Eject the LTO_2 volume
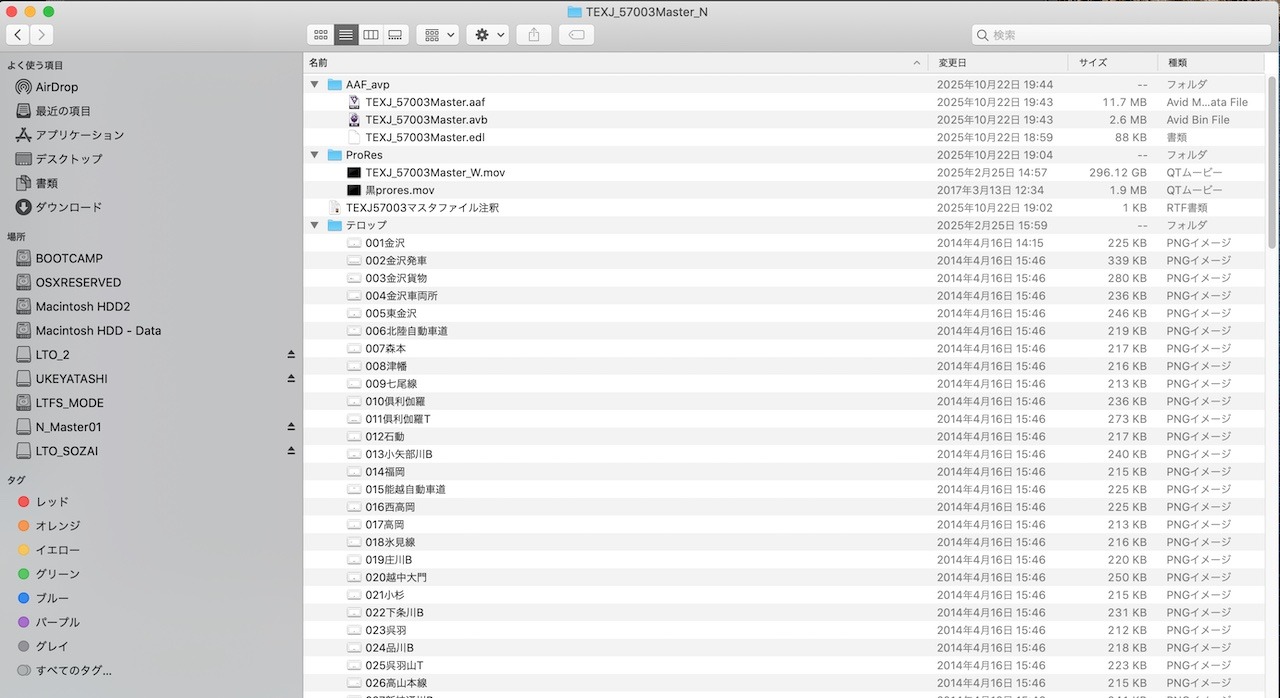Image resolution: width=1280 pixels, height=698 pixels. coord(291,355)
